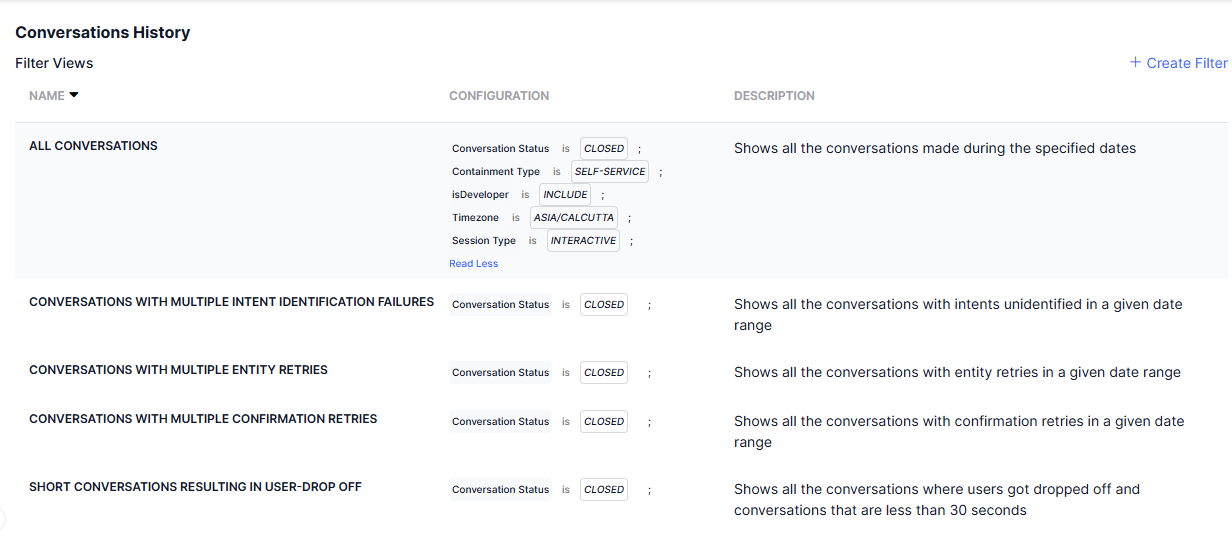The width and height of the screenshot is (1232, 544).
Task: Click the NAME column header
Action: (x=46, y=96)
